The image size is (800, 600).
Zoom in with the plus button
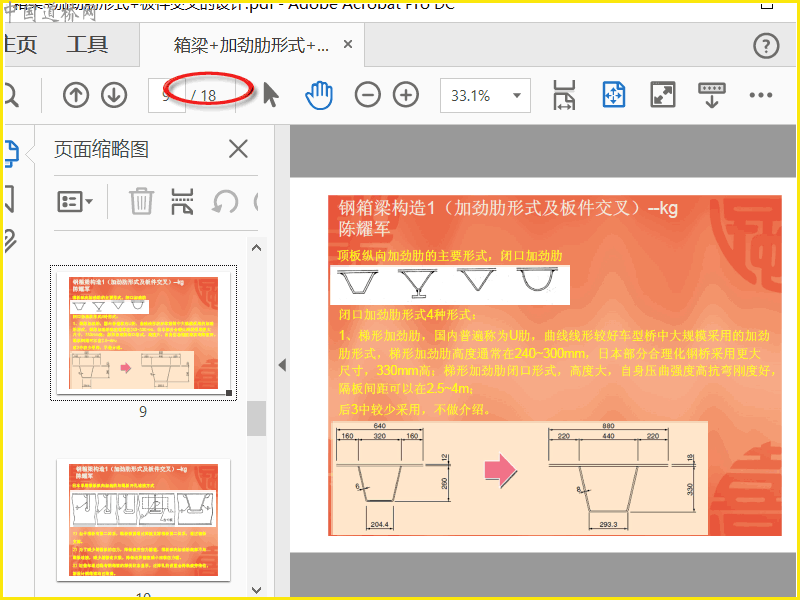(406, 95)
